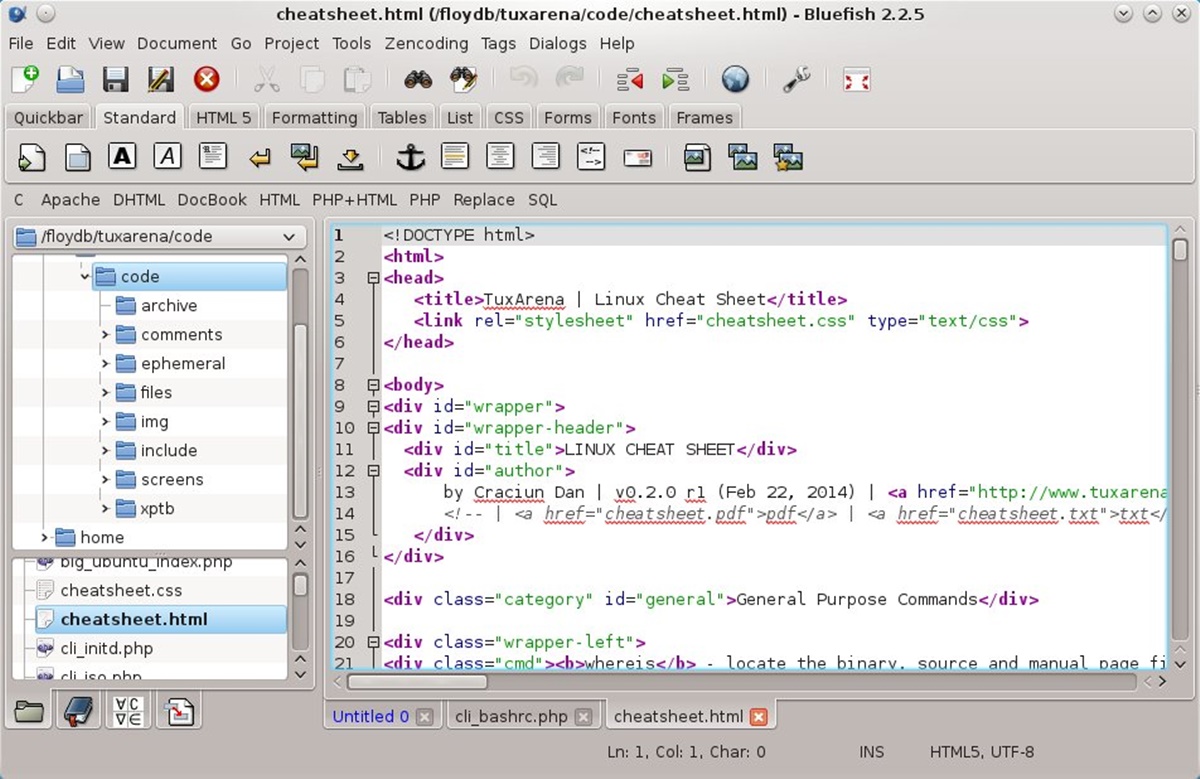1200x779 pixels.
Task: Open the File menu
Action: point(21,43)
